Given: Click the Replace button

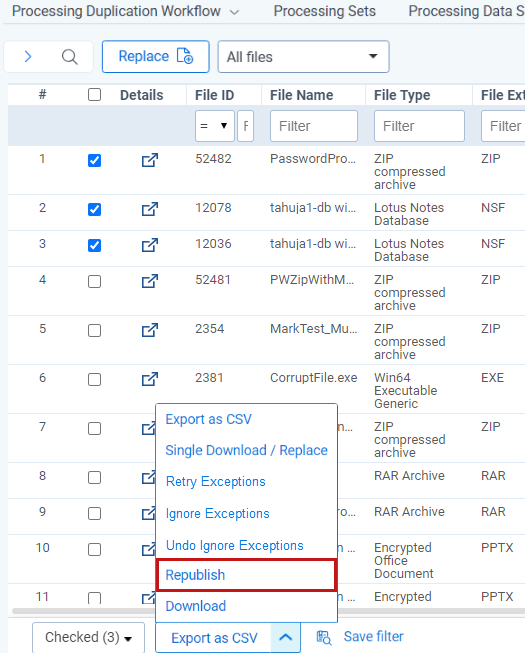Looking at the screenshot, I should (156, 57).
